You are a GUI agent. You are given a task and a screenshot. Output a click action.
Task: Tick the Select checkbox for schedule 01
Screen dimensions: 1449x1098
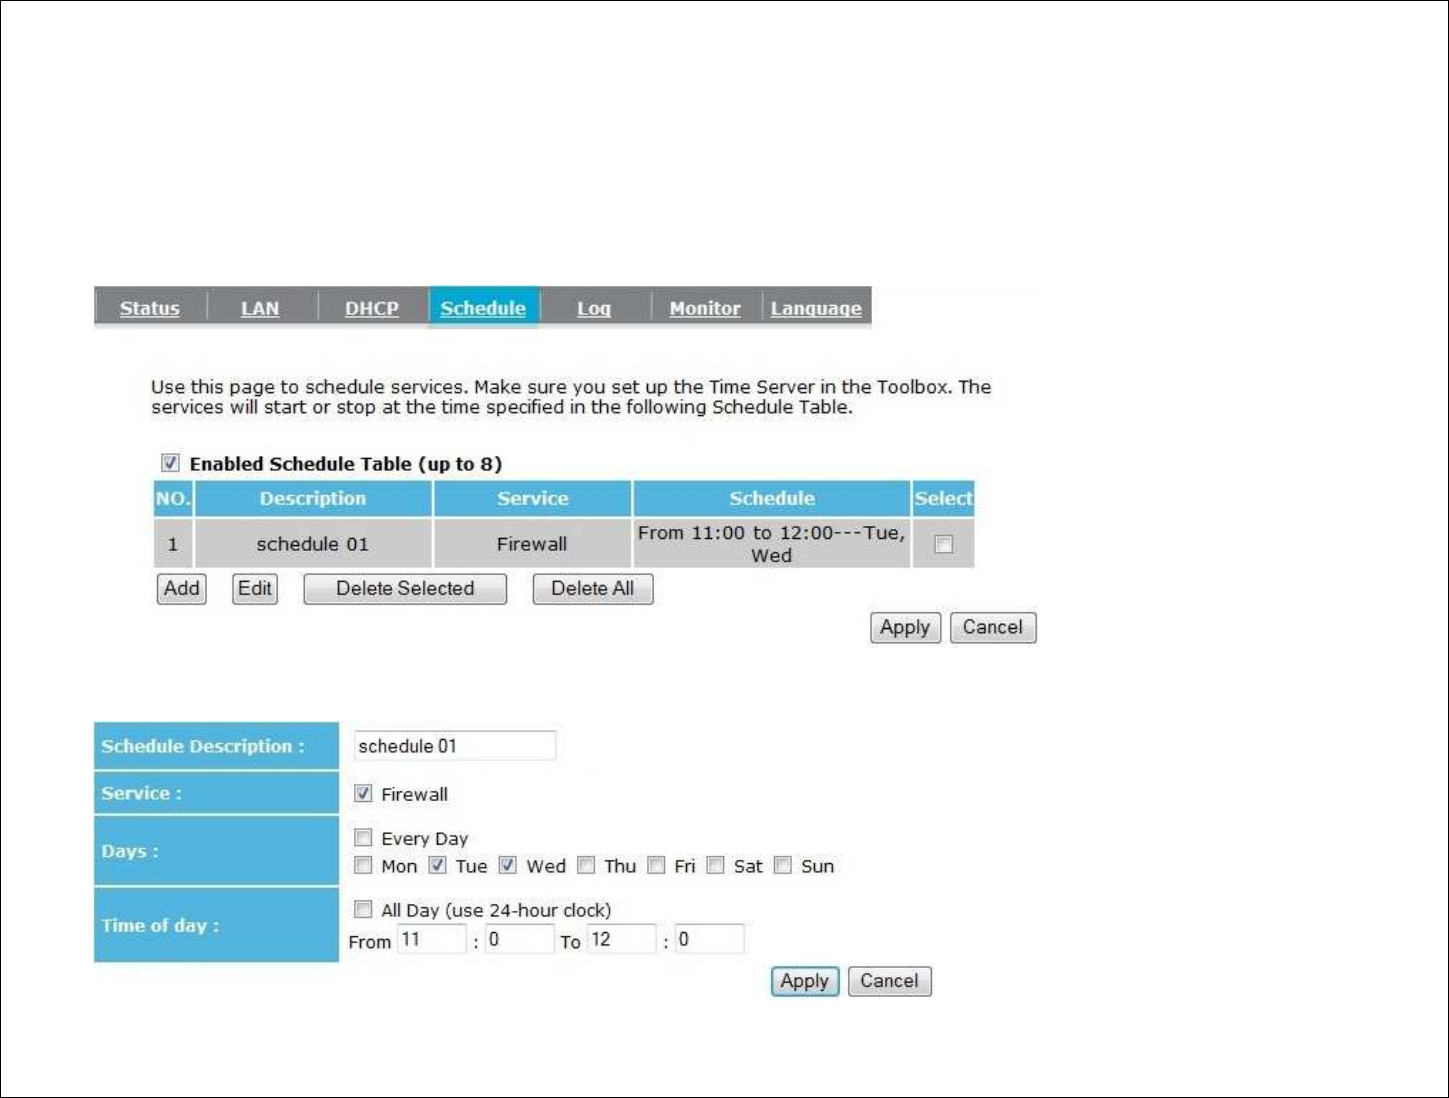click(x=943, y=544)
